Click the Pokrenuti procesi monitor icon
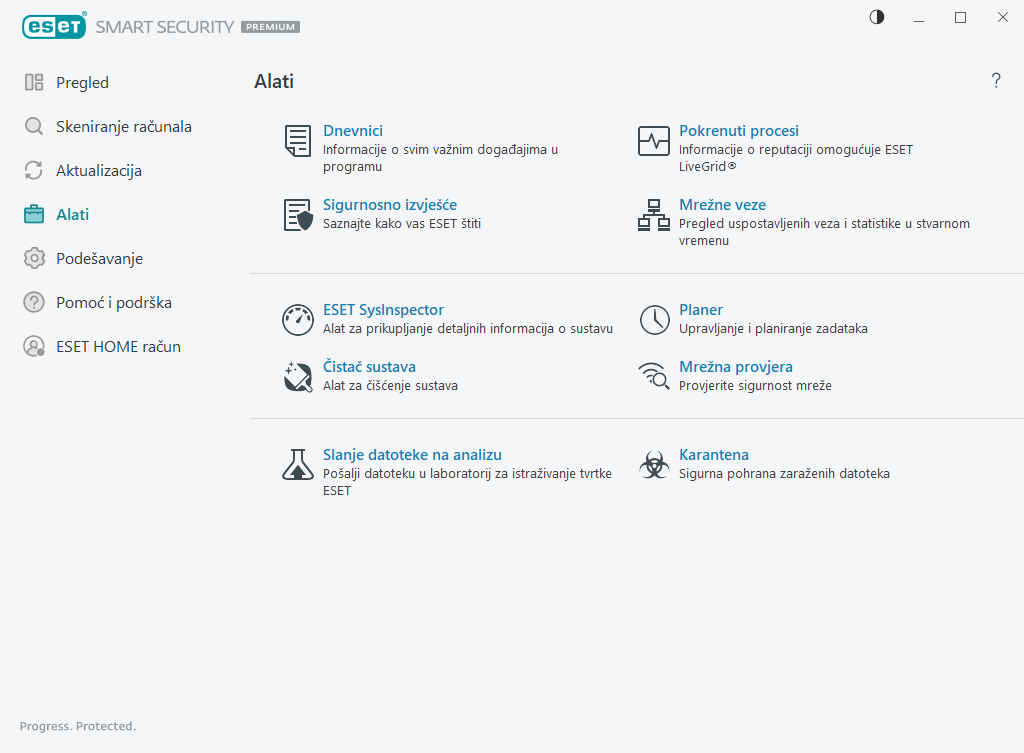This screenshot has width=1024, height=753. point(654,141)
